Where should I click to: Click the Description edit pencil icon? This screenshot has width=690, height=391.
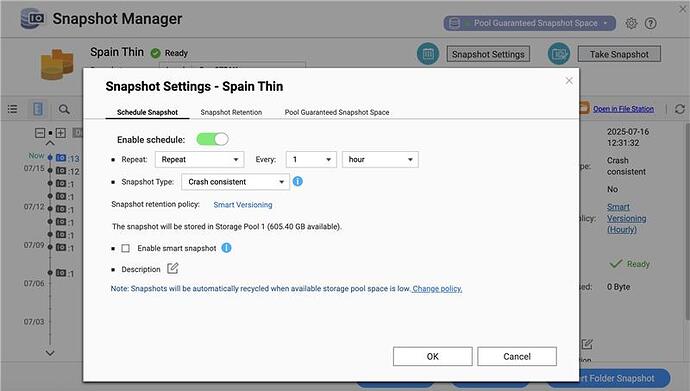pyautogui.click(x=172, y=268)
